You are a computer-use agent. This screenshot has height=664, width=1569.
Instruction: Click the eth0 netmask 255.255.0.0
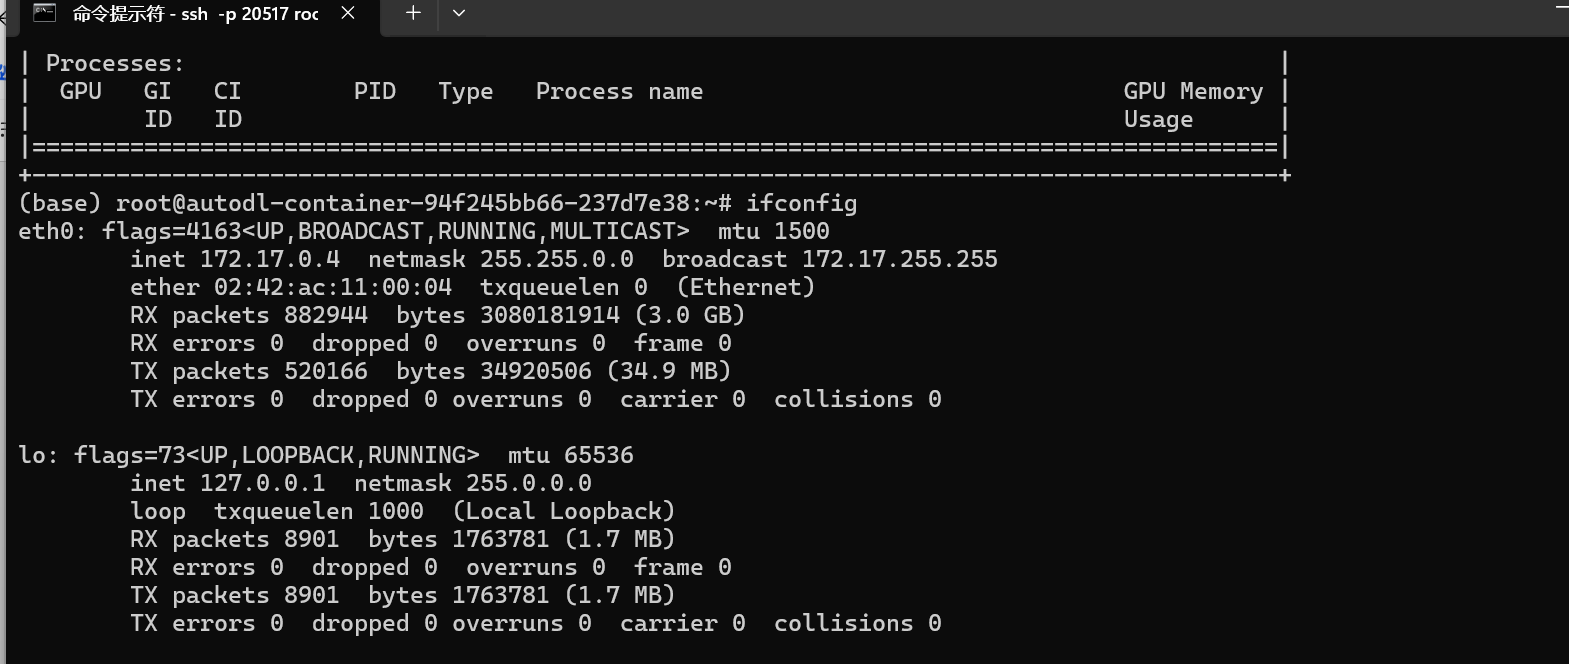[556, 259]
